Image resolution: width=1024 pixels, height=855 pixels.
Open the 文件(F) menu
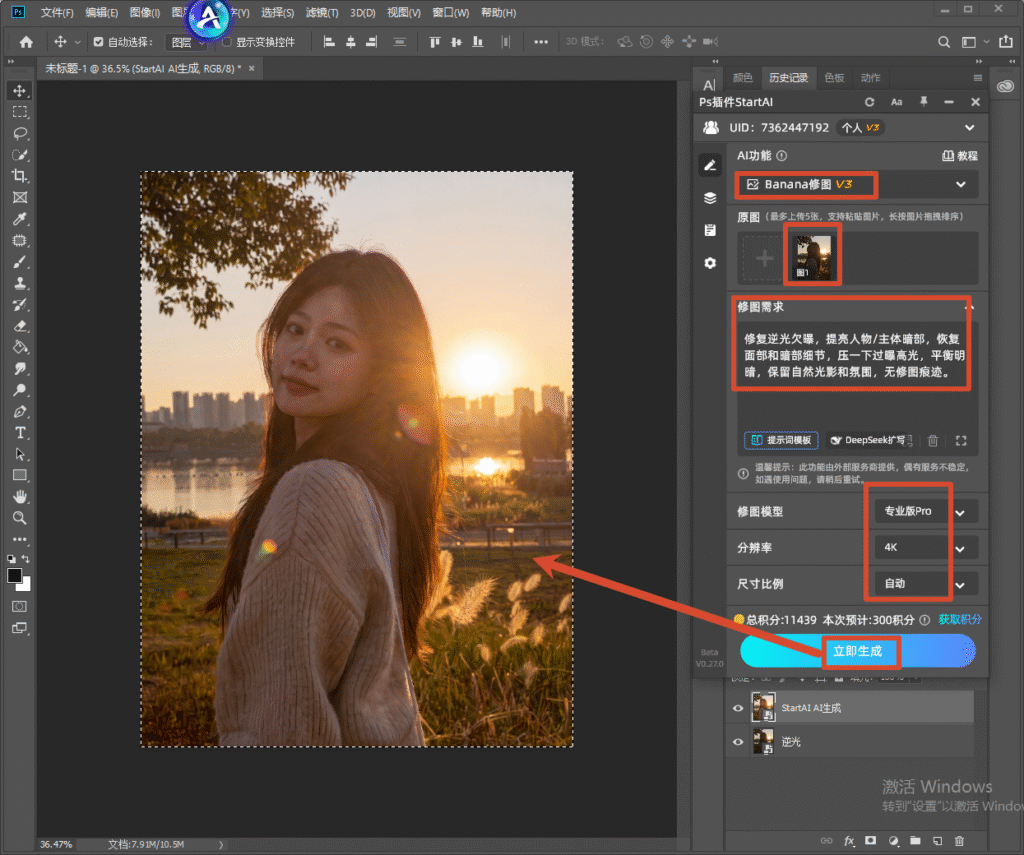(x=57, y=12)
